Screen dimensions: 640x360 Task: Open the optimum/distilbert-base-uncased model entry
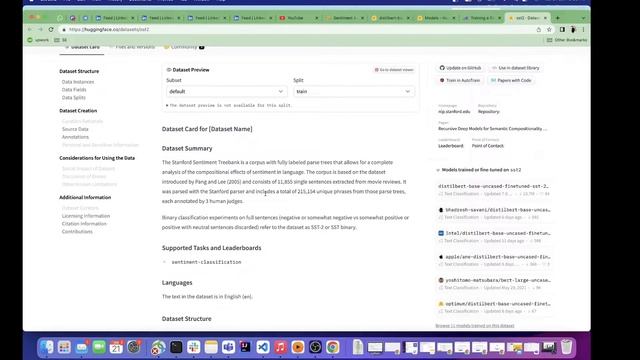click(495, 307)
